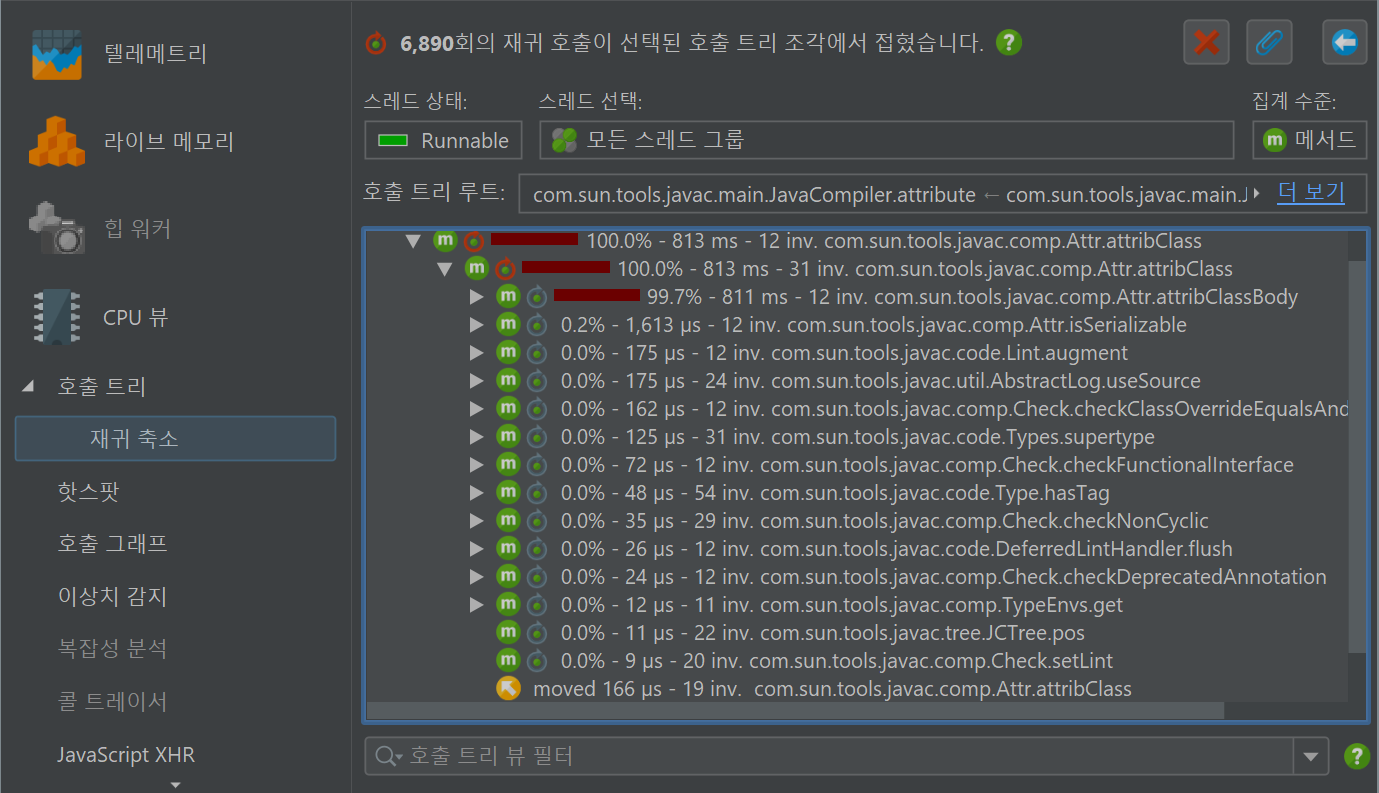
Task: Click the small arrow before 더 보기
Action: click(1257, 192)
